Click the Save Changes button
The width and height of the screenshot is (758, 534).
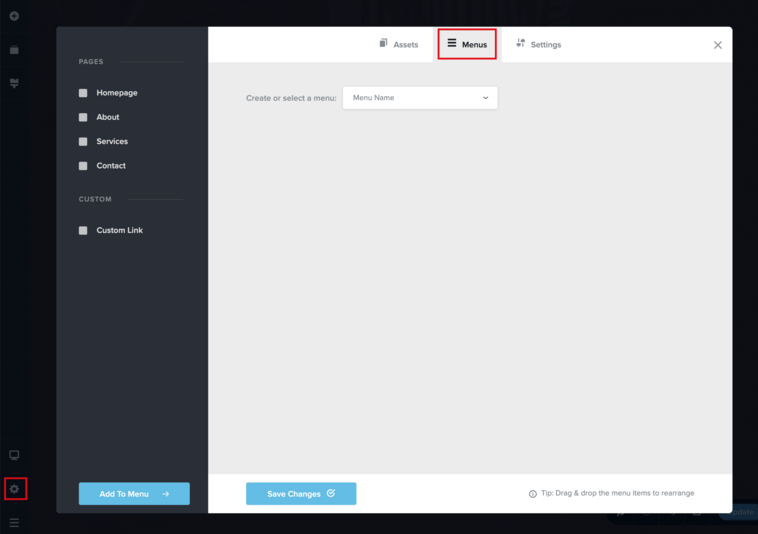301,493
